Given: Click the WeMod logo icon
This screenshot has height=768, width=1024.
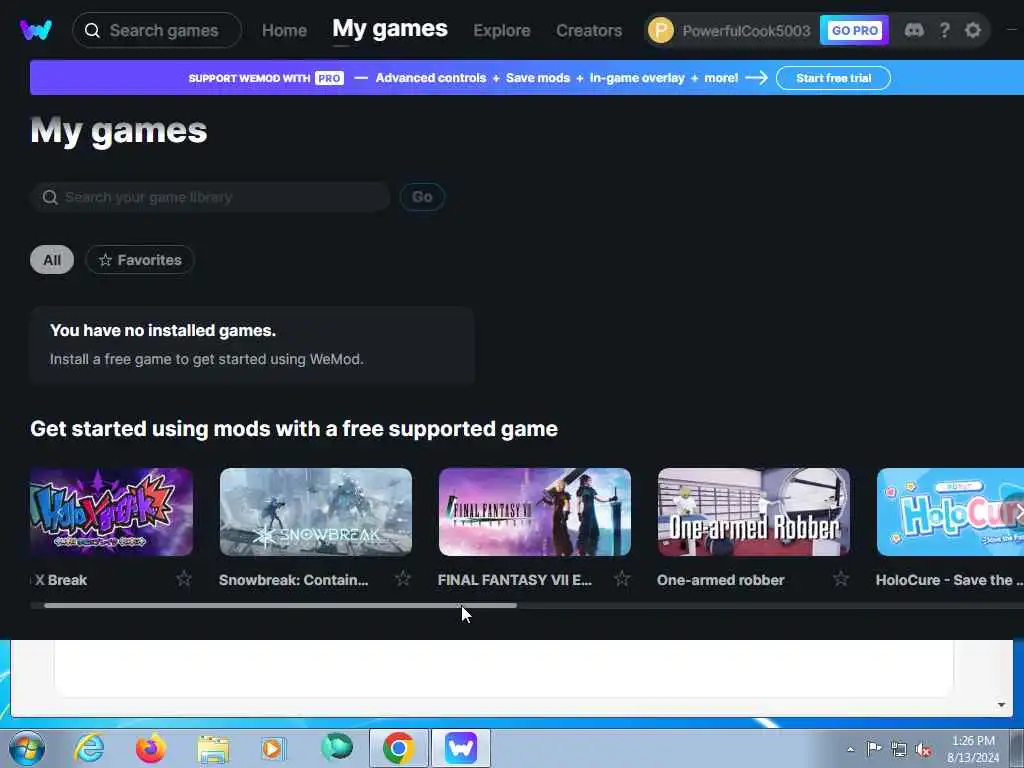Looking at the screenshot, I should (36, 30).
